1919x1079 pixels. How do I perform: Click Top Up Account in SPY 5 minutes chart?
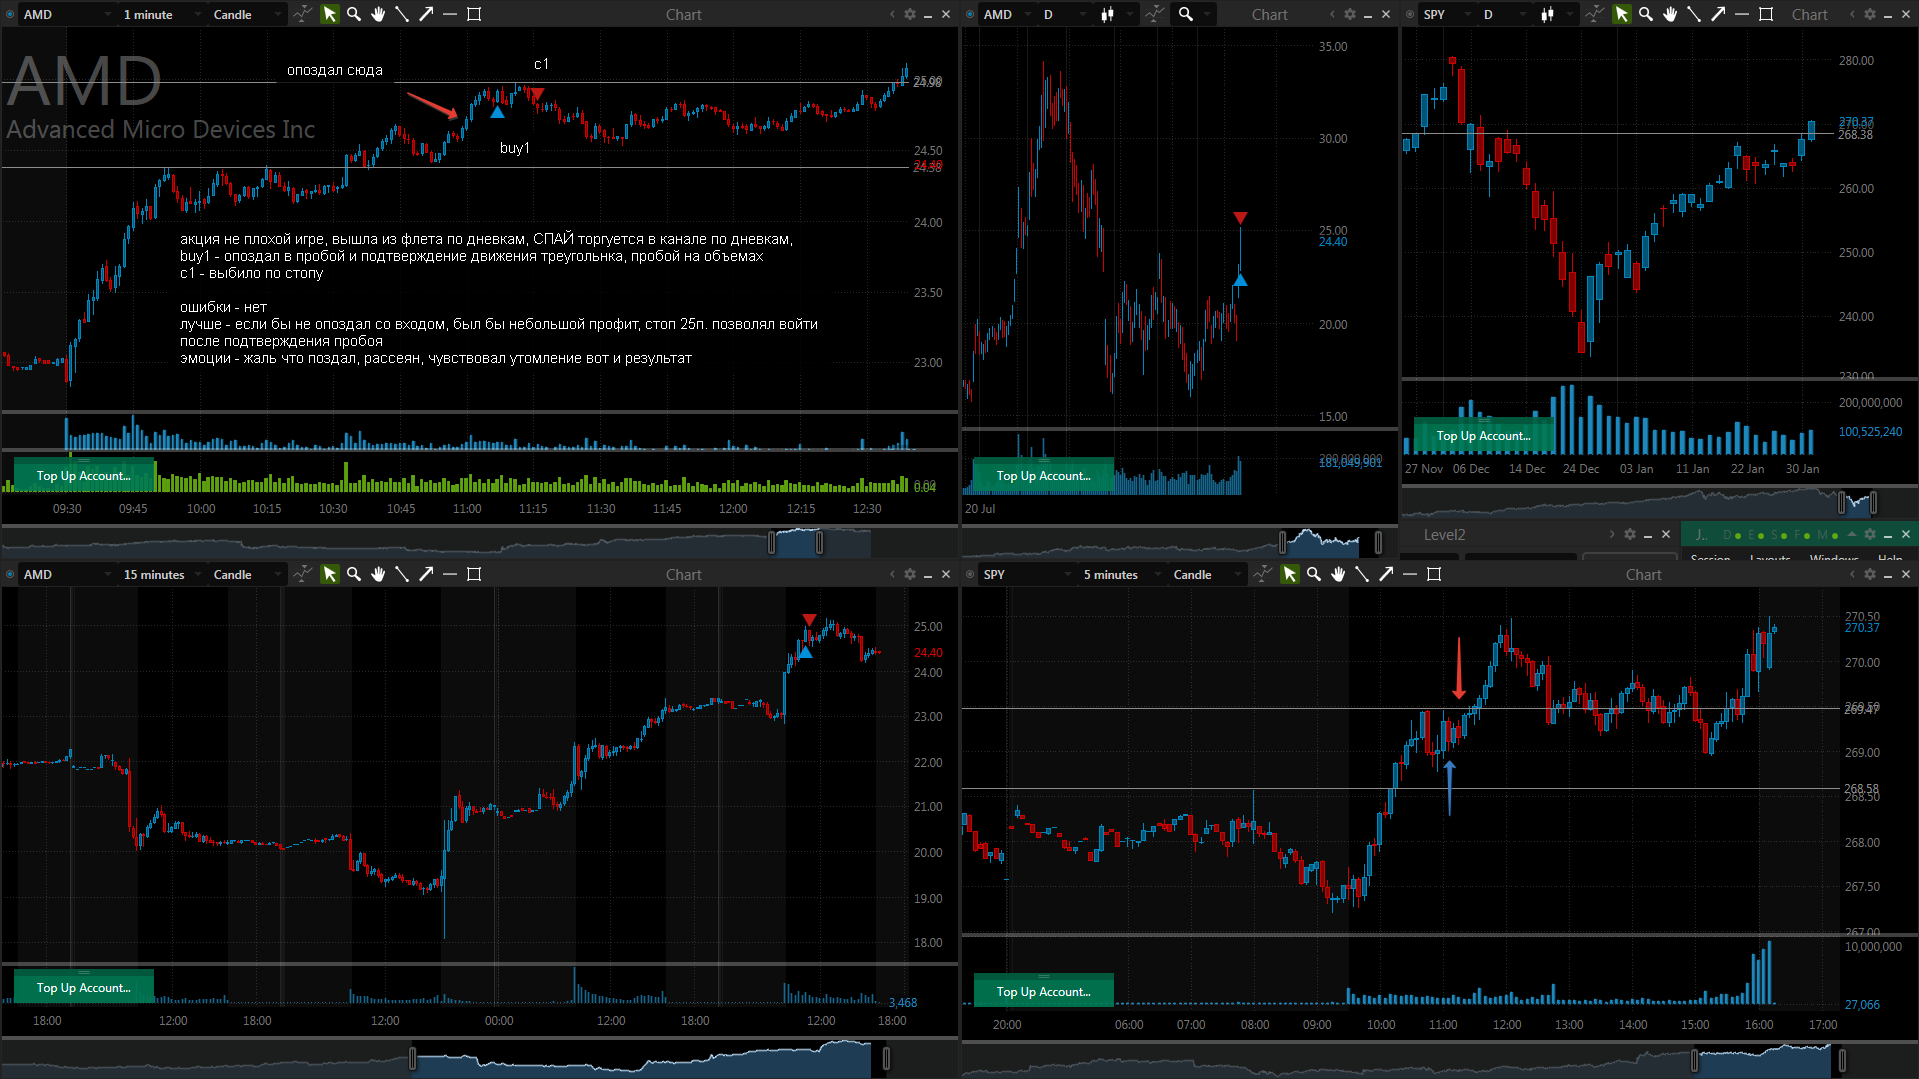click(x=1043, y=992)
